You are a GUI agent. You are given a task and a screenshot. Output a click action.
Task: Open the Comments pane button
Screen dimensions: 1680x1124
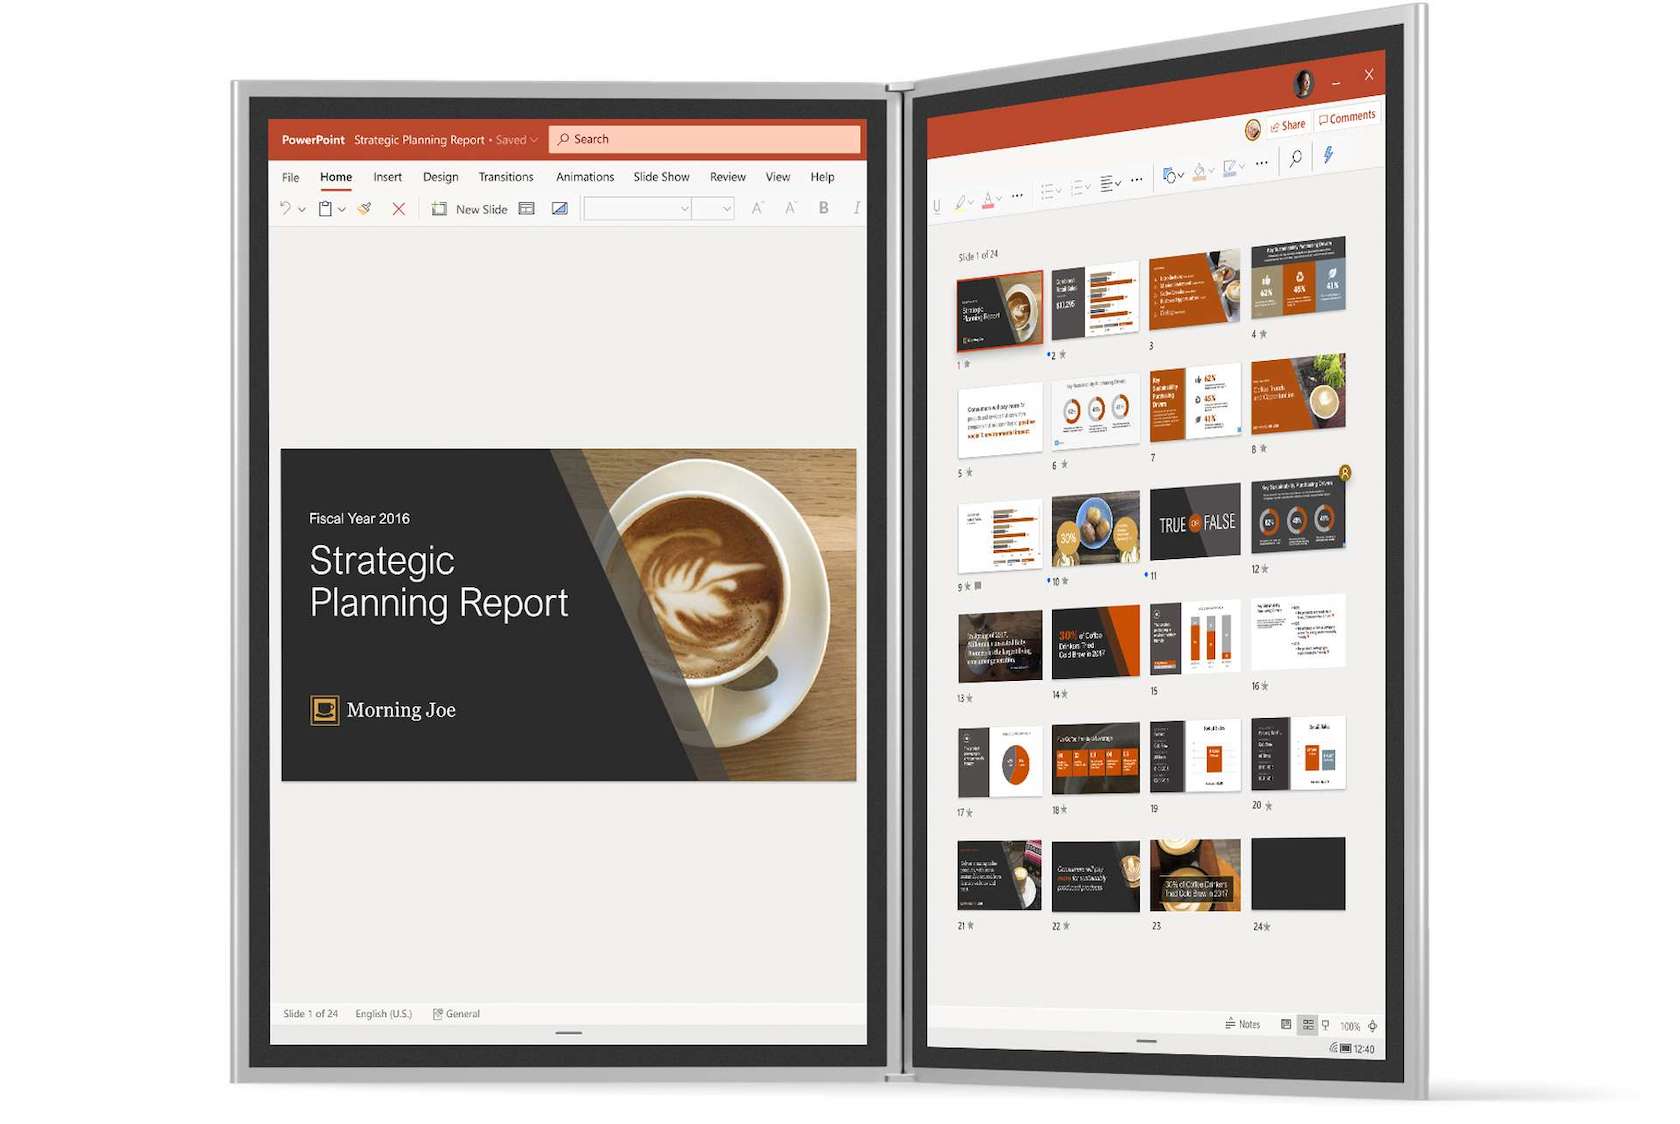click(1347, 117)
